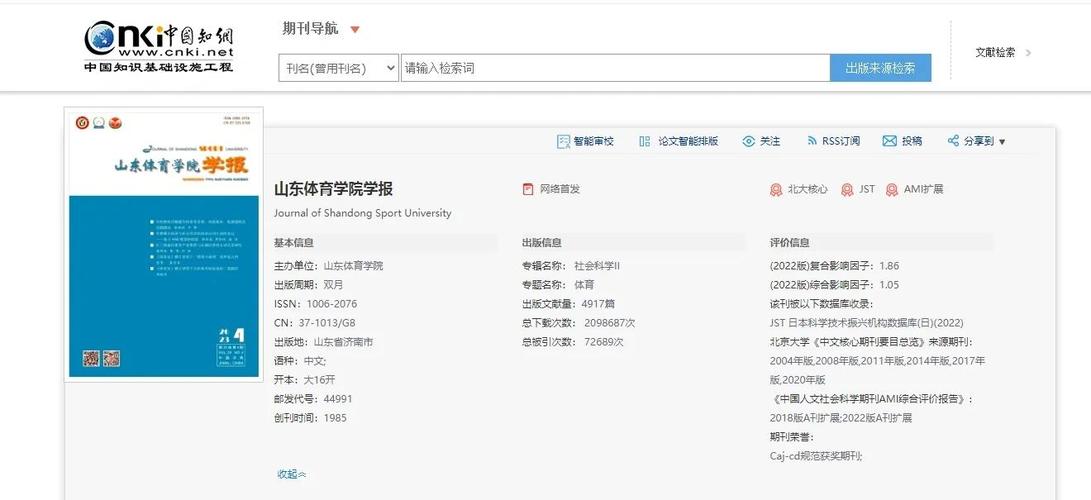Click Caj-cd规范获奖期刊 text

(816, 456)
